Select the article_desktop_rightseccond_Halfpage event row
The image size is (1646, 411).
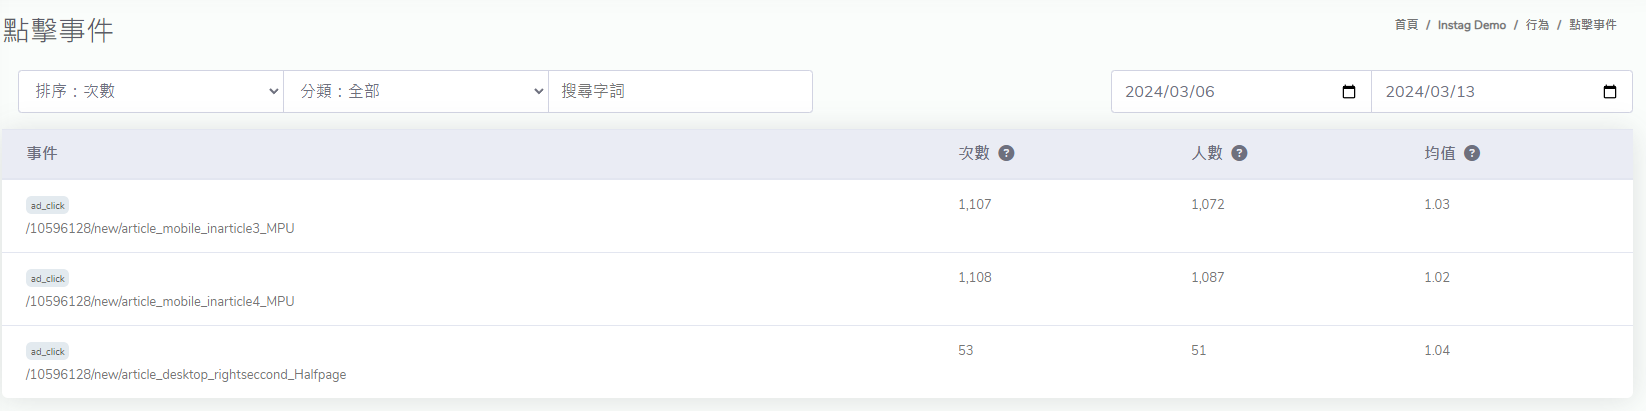[186, 375]
